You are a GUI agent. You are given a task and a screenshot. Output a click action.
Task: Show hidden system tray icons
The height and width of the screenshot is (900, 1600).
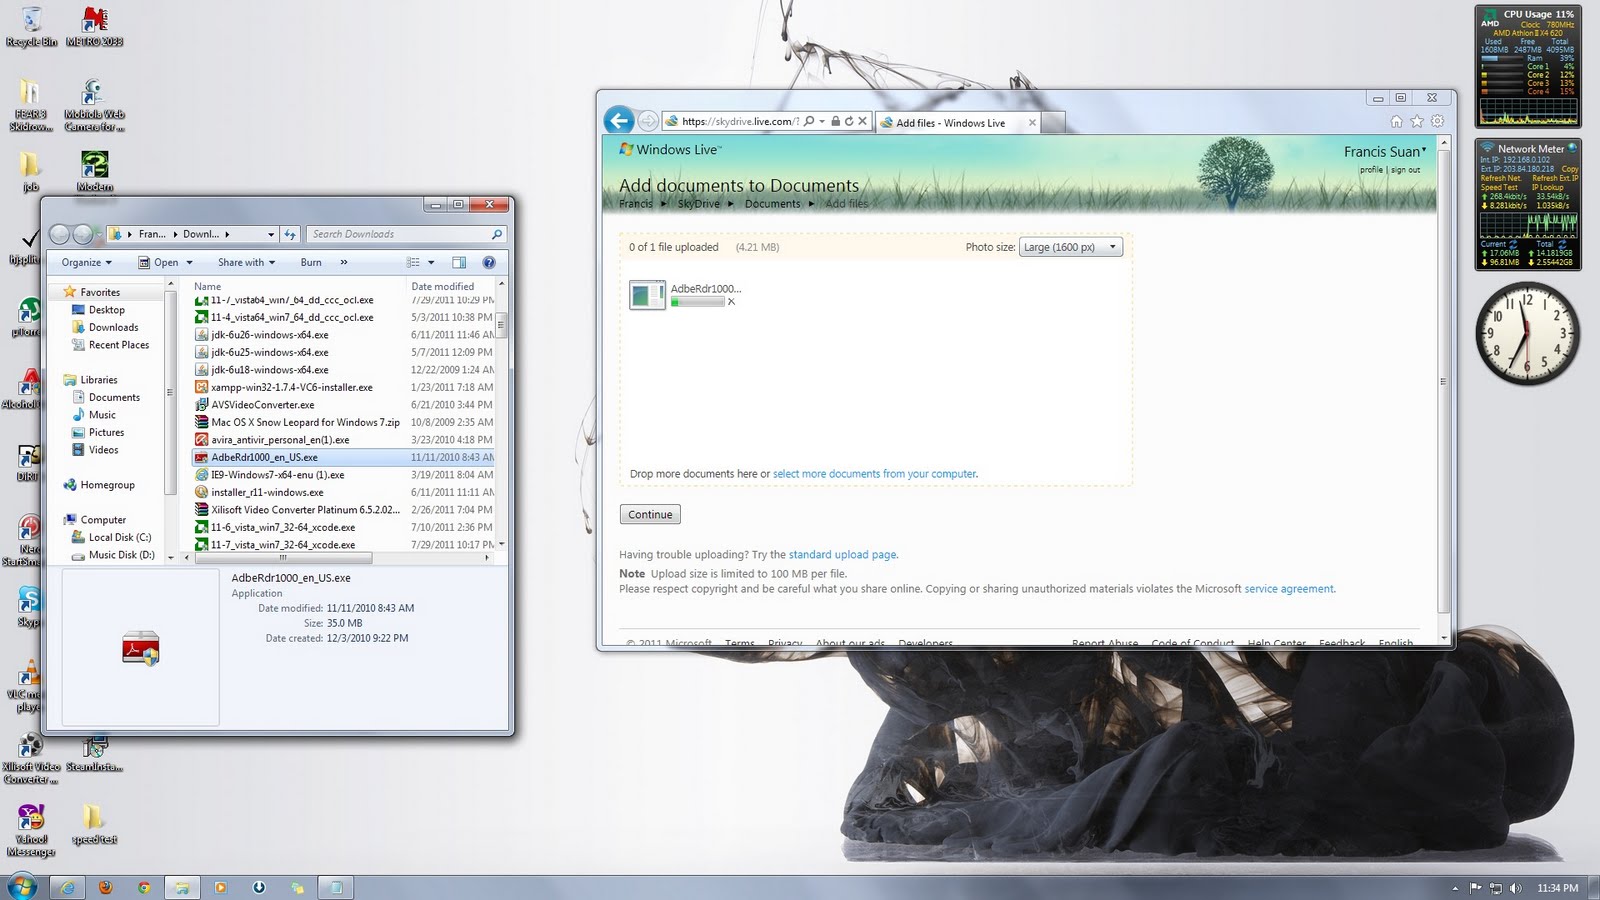click(1455, 888)
